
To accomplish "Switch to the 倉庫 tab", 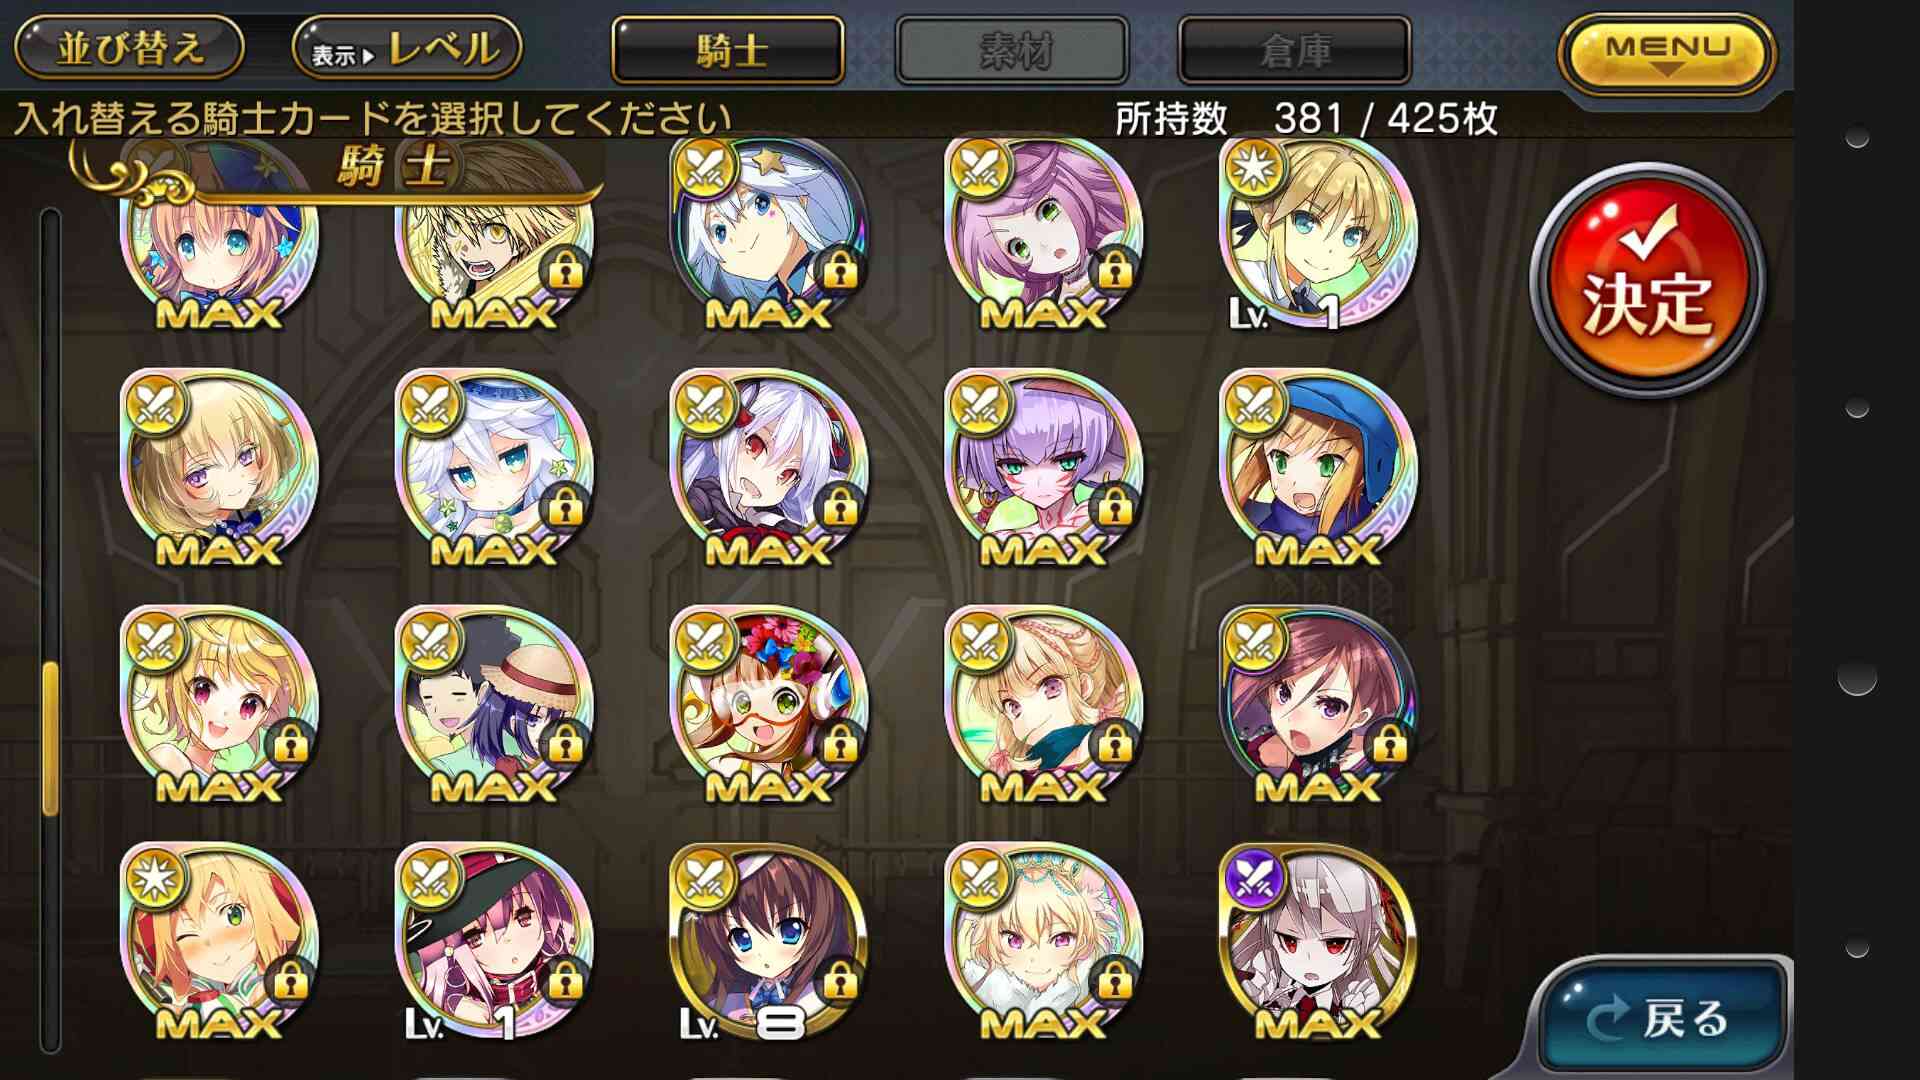I will 1294,50.
